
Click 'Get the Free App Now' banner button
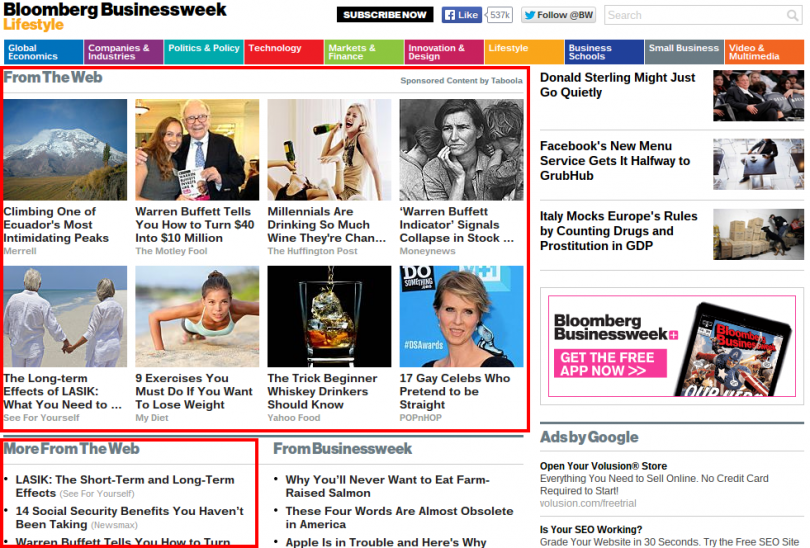pyautogui.click(x=610, y=364)
